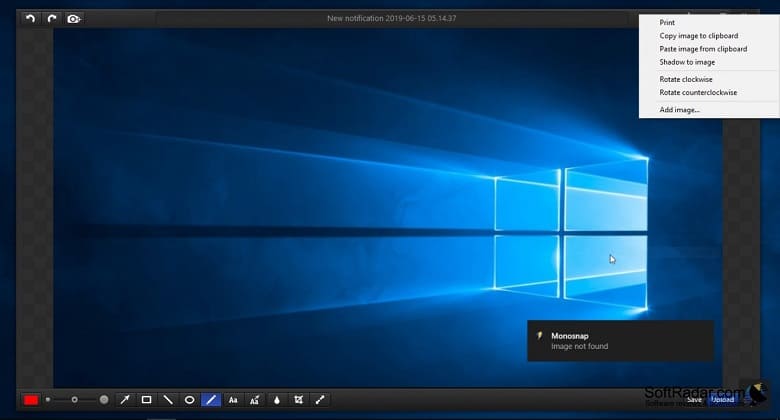Redo the edit with the redo arrow
The width and height of the screenshot is (780, 420).
(52, 18)
